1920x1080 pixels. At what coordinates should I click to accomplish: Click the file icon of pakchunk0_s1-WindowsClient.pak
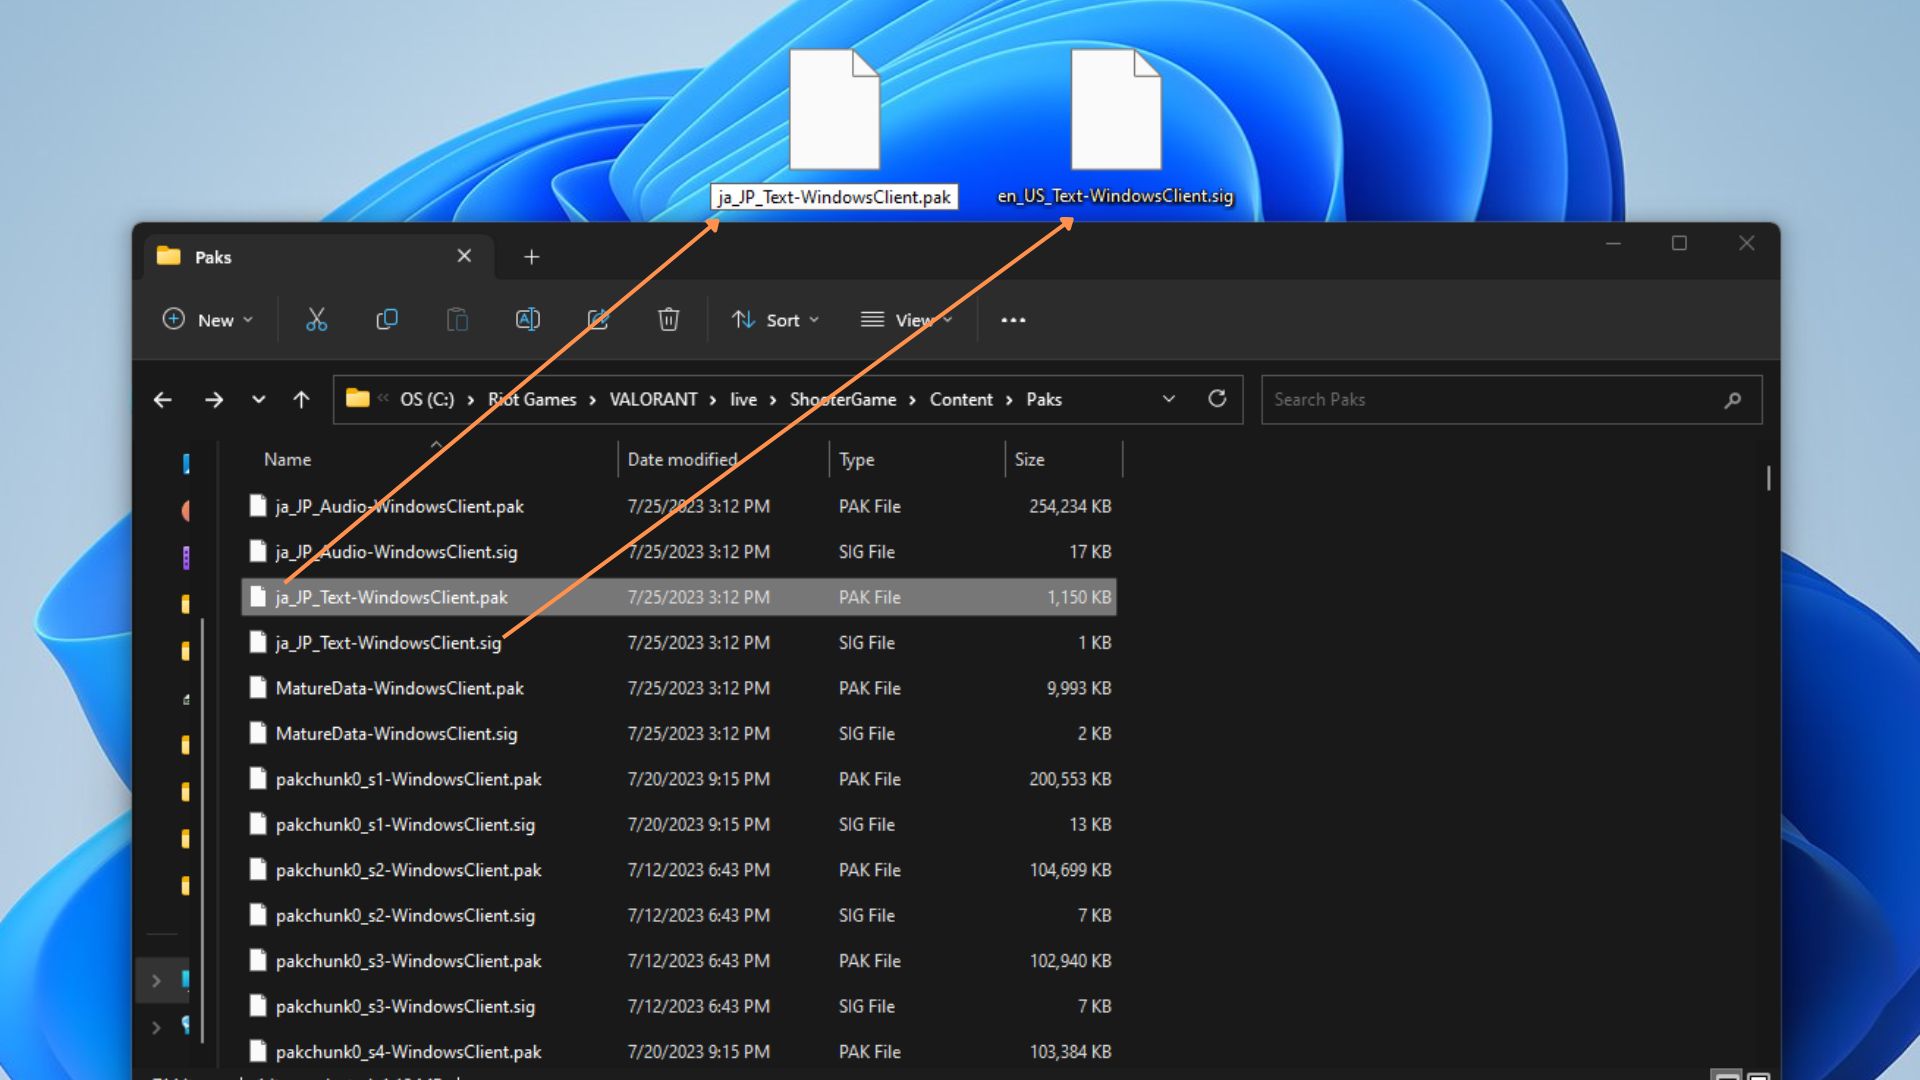(x=258, y=779)
